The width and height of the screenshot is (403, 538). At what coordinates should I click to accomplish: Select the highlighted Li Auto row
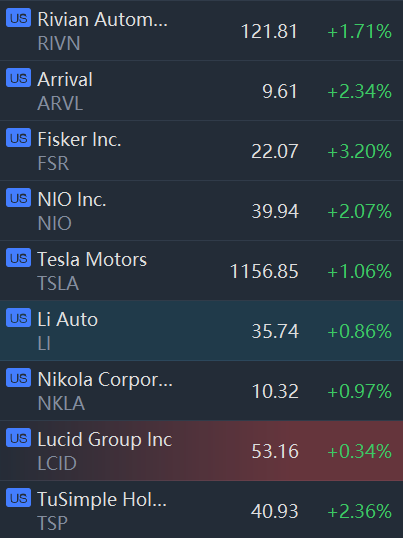point(201,330)
